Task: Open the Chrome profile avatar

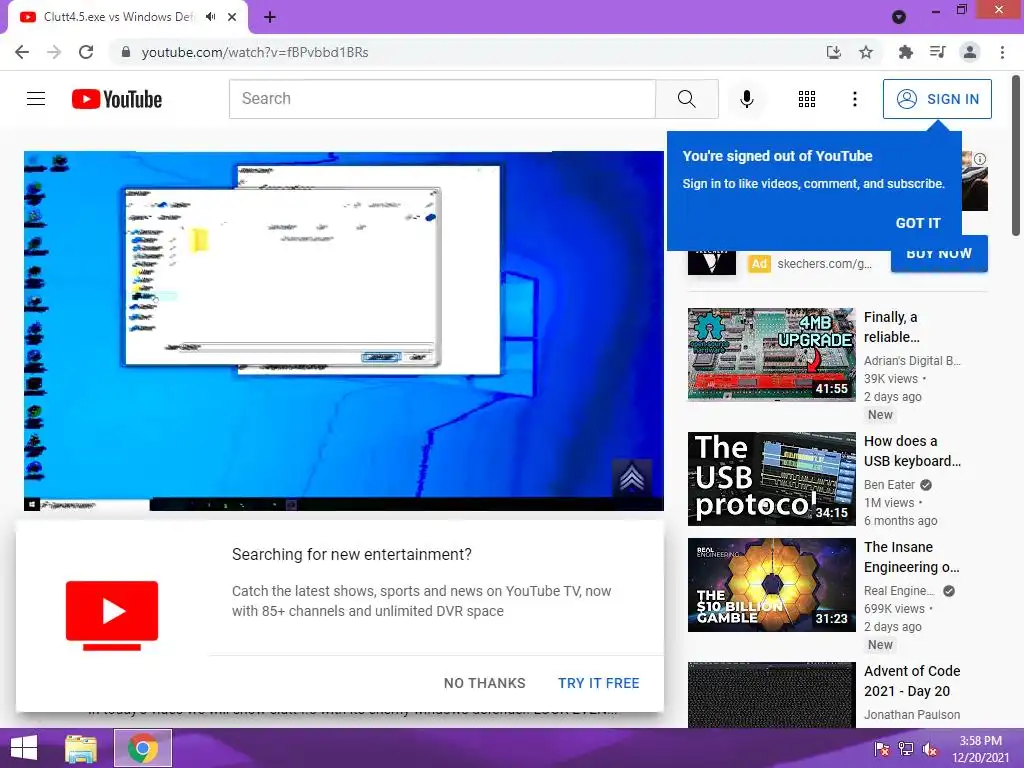Action: click(970, 52)
